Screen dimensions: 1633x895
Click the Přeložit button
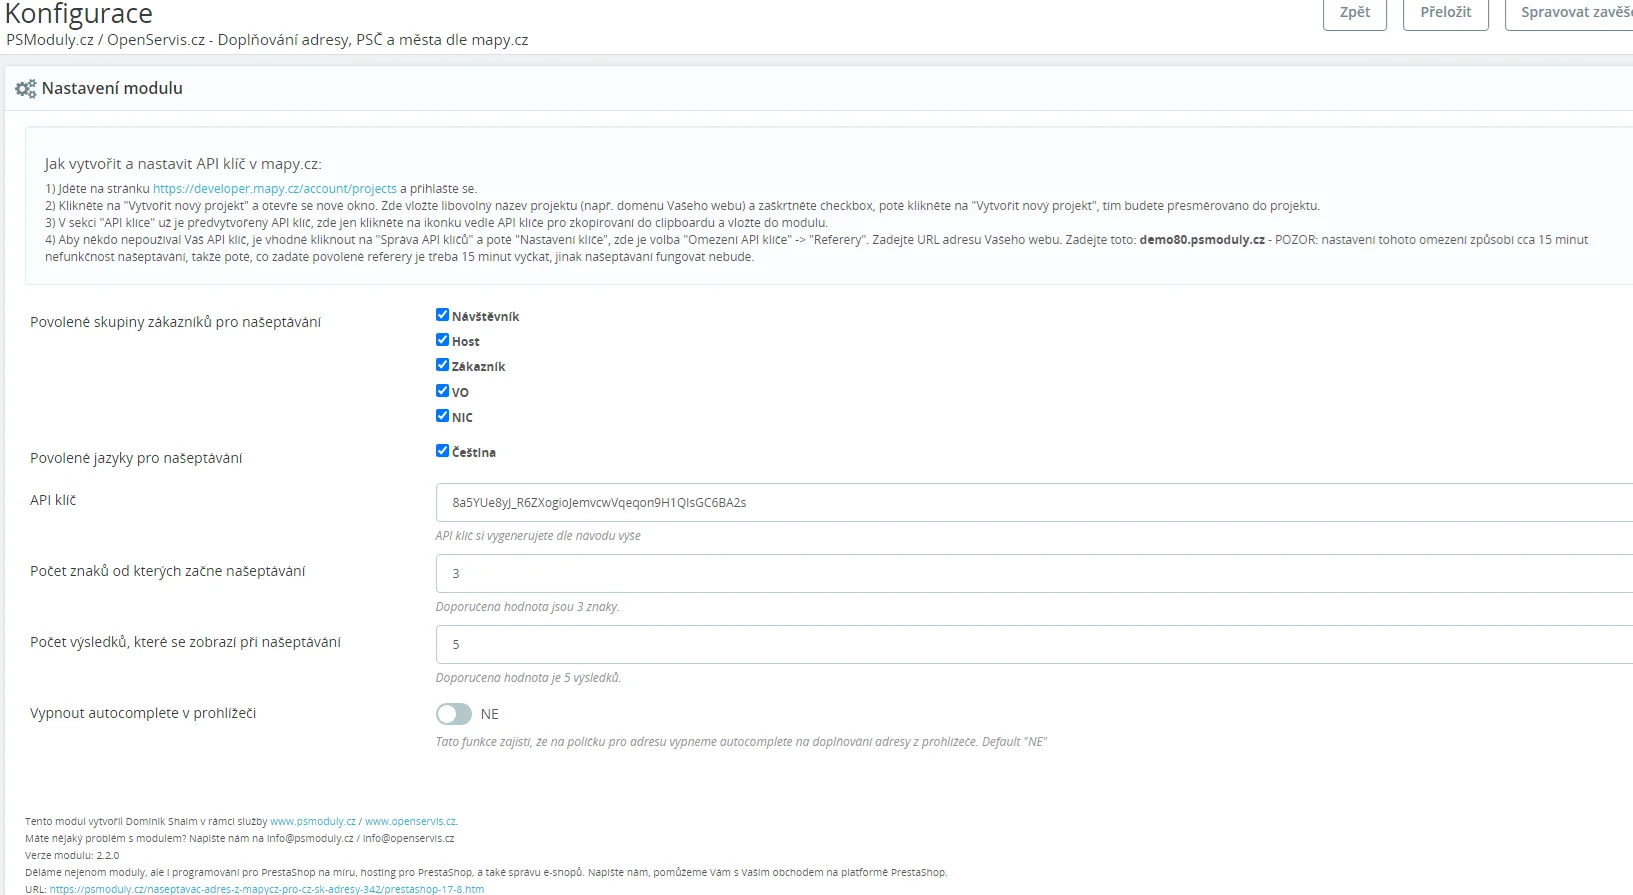tap(1445, 13)
